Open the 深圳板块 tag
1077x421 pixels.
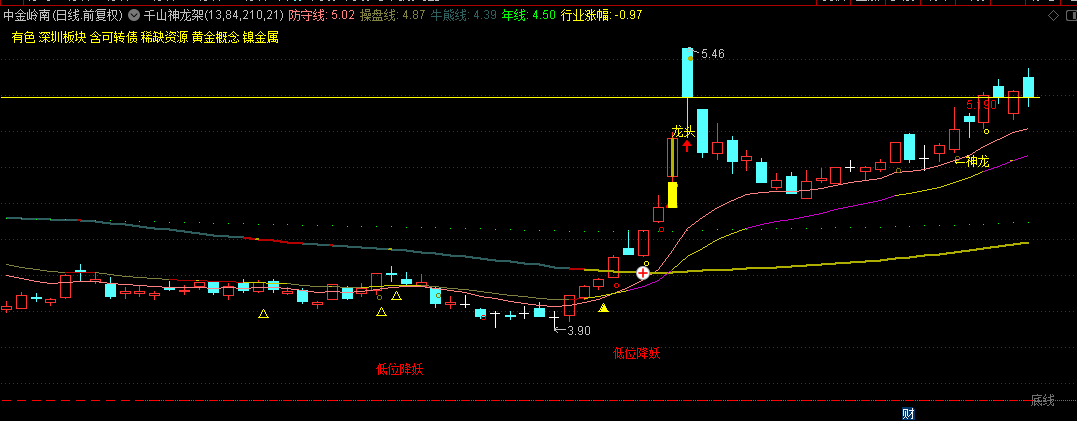[x=63, y=38]
